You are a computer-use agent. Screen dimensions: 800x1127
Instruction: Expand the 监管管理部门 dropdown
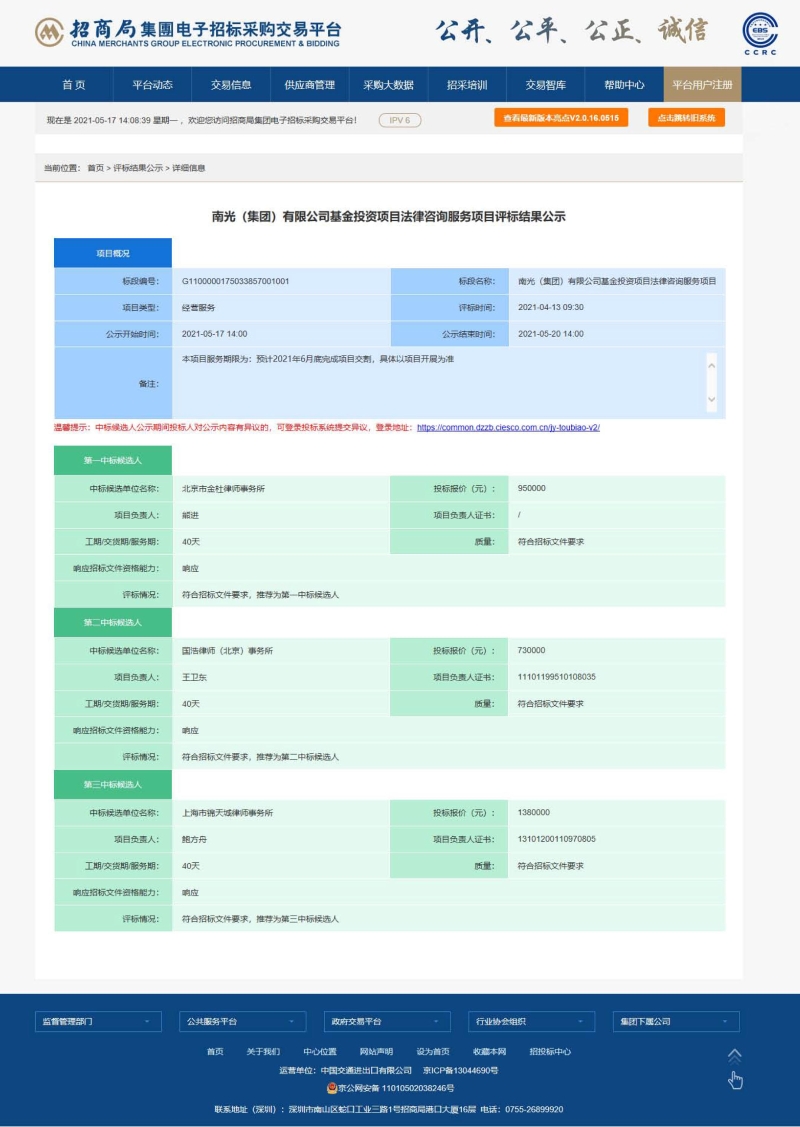97,1021
